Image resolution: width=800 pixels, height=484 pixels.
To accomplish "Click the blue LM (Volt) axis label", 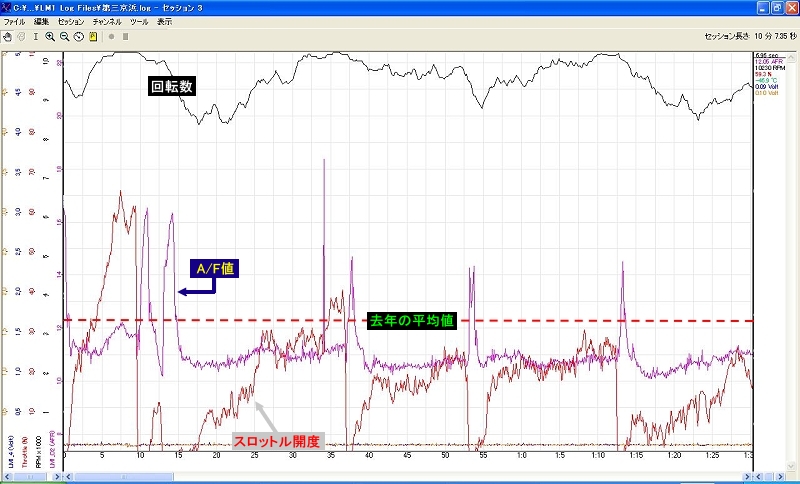I will (x=11, y=453).
